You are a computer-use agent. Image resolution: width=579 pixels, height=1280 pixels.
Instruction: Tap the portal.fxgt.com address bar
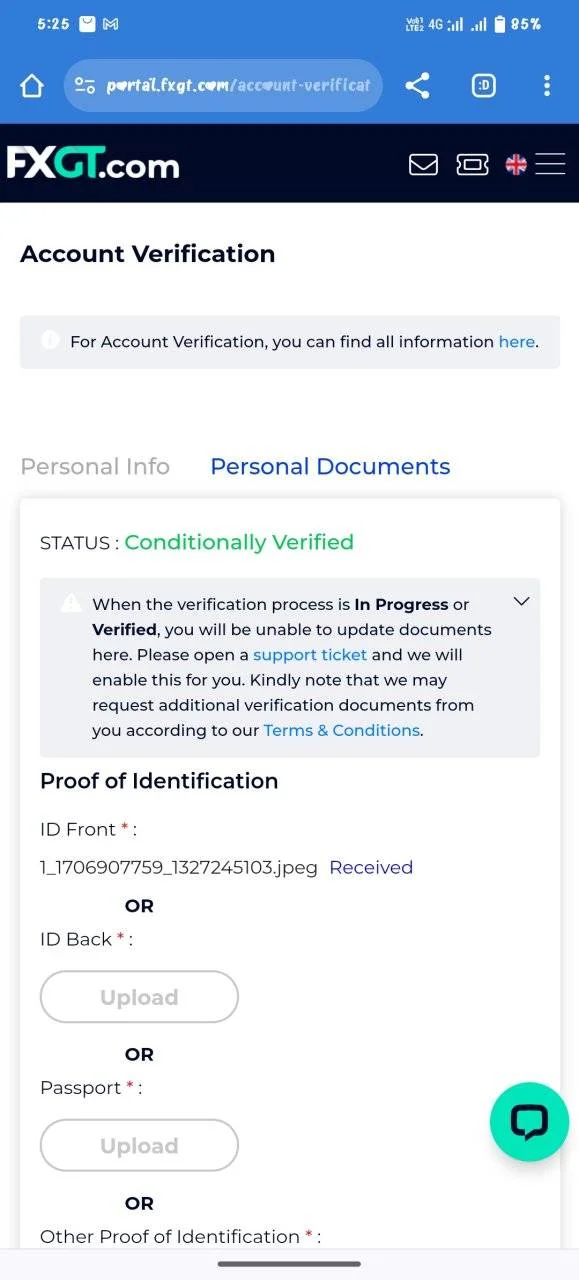pos(223,86)
